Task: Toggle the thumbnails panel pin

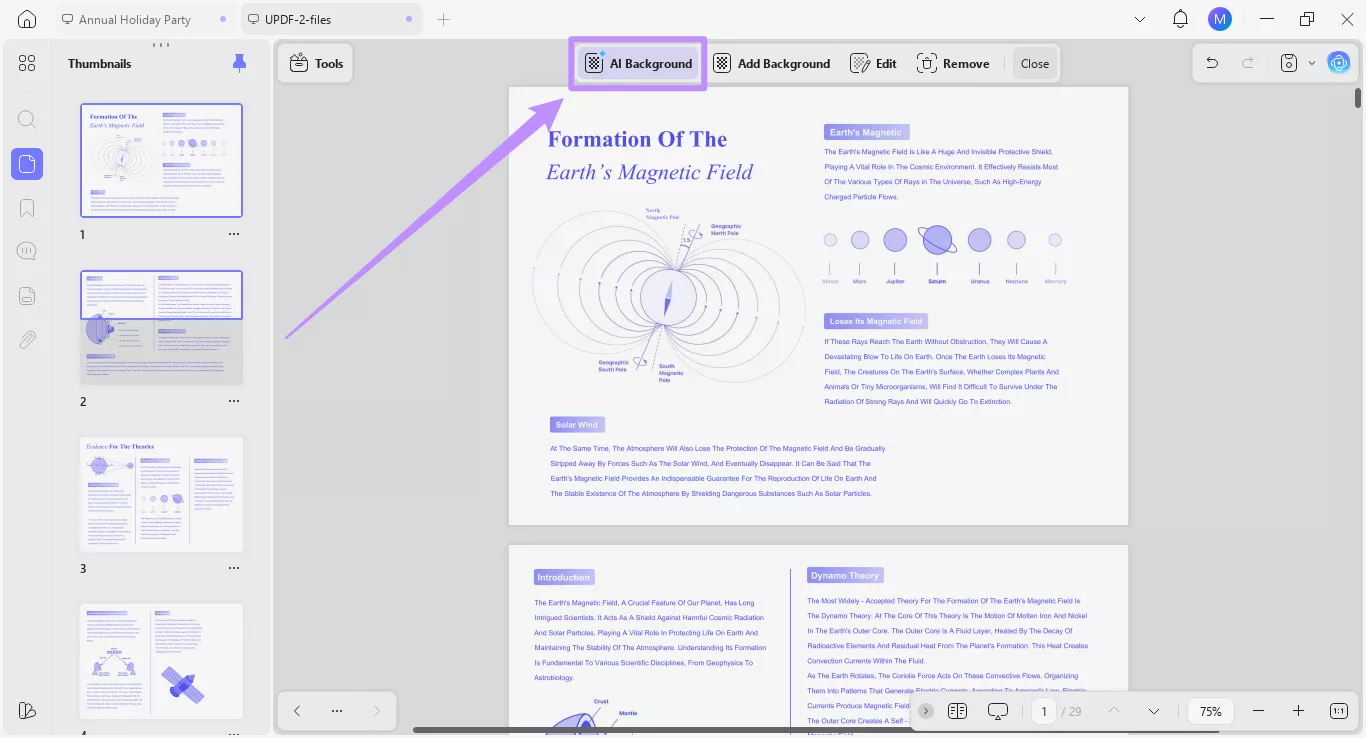Action: coord(239,62)
